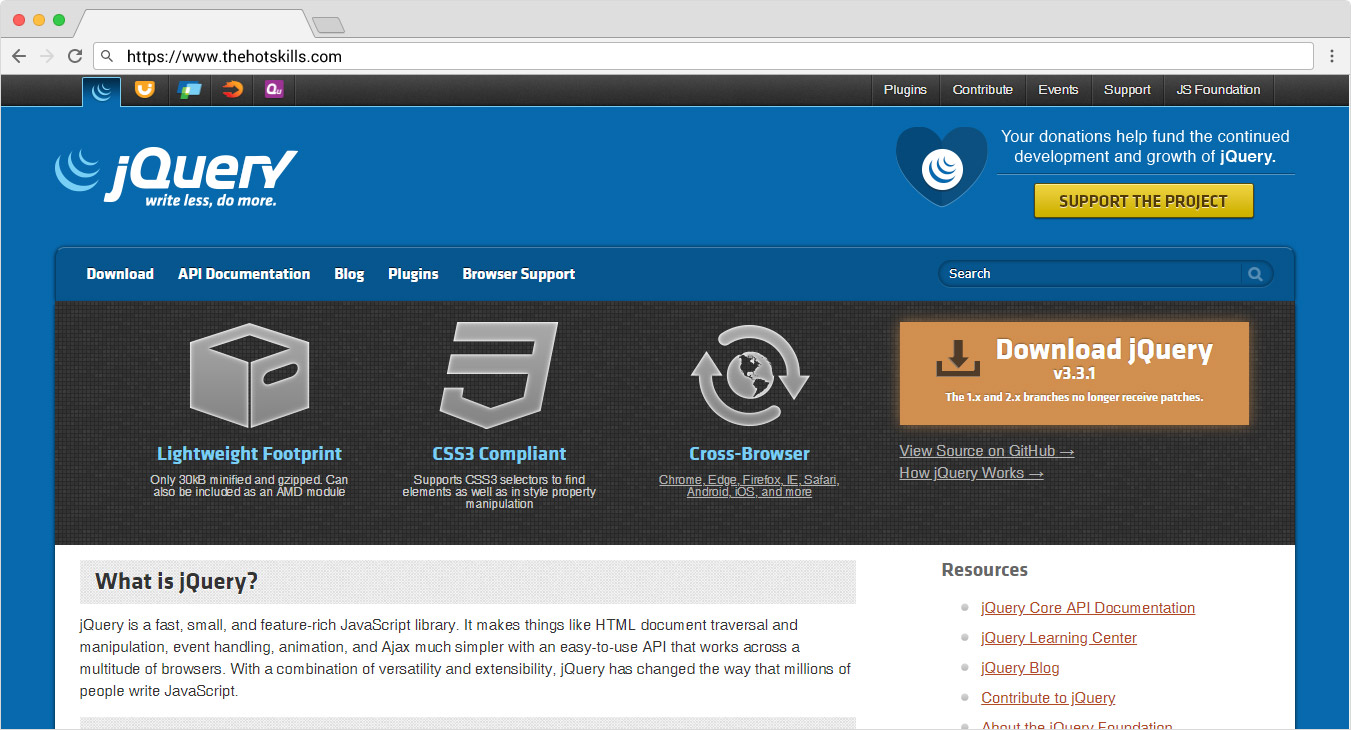Open API Documentation in main navigation

coord(244,274)
